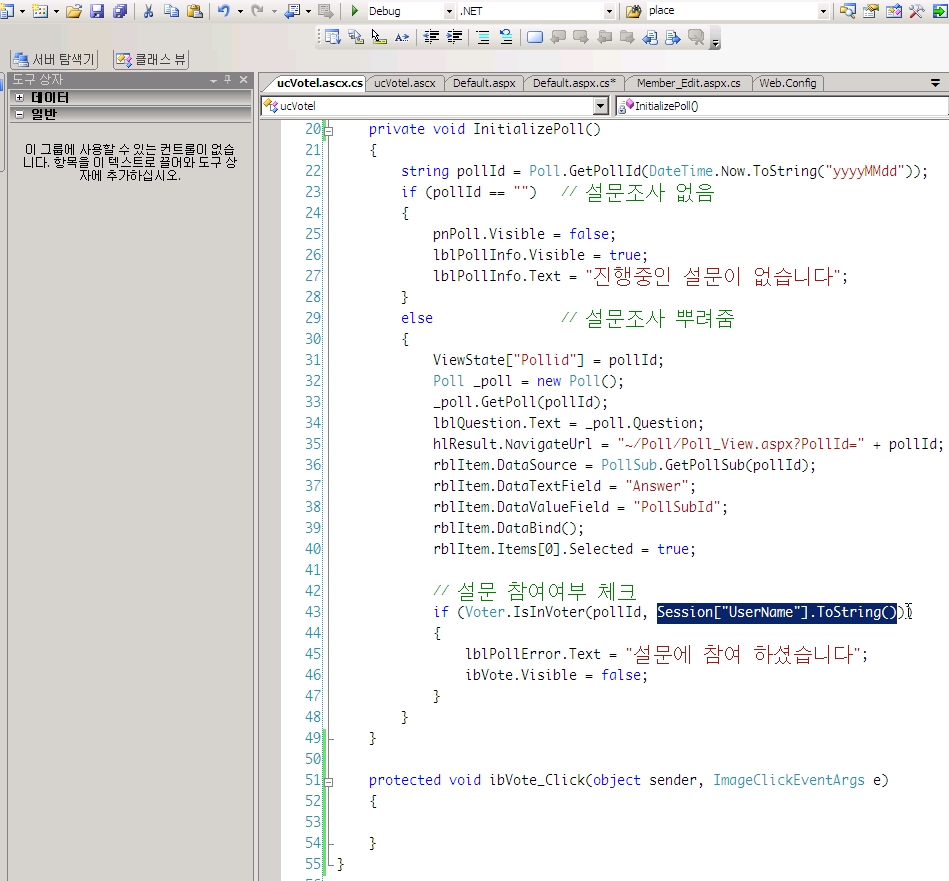Image resolution: width=949 pixels, height=881 pixels.
Task: Open the 클래스 뷰 panel tab
Action: click(x=152, y=59)
